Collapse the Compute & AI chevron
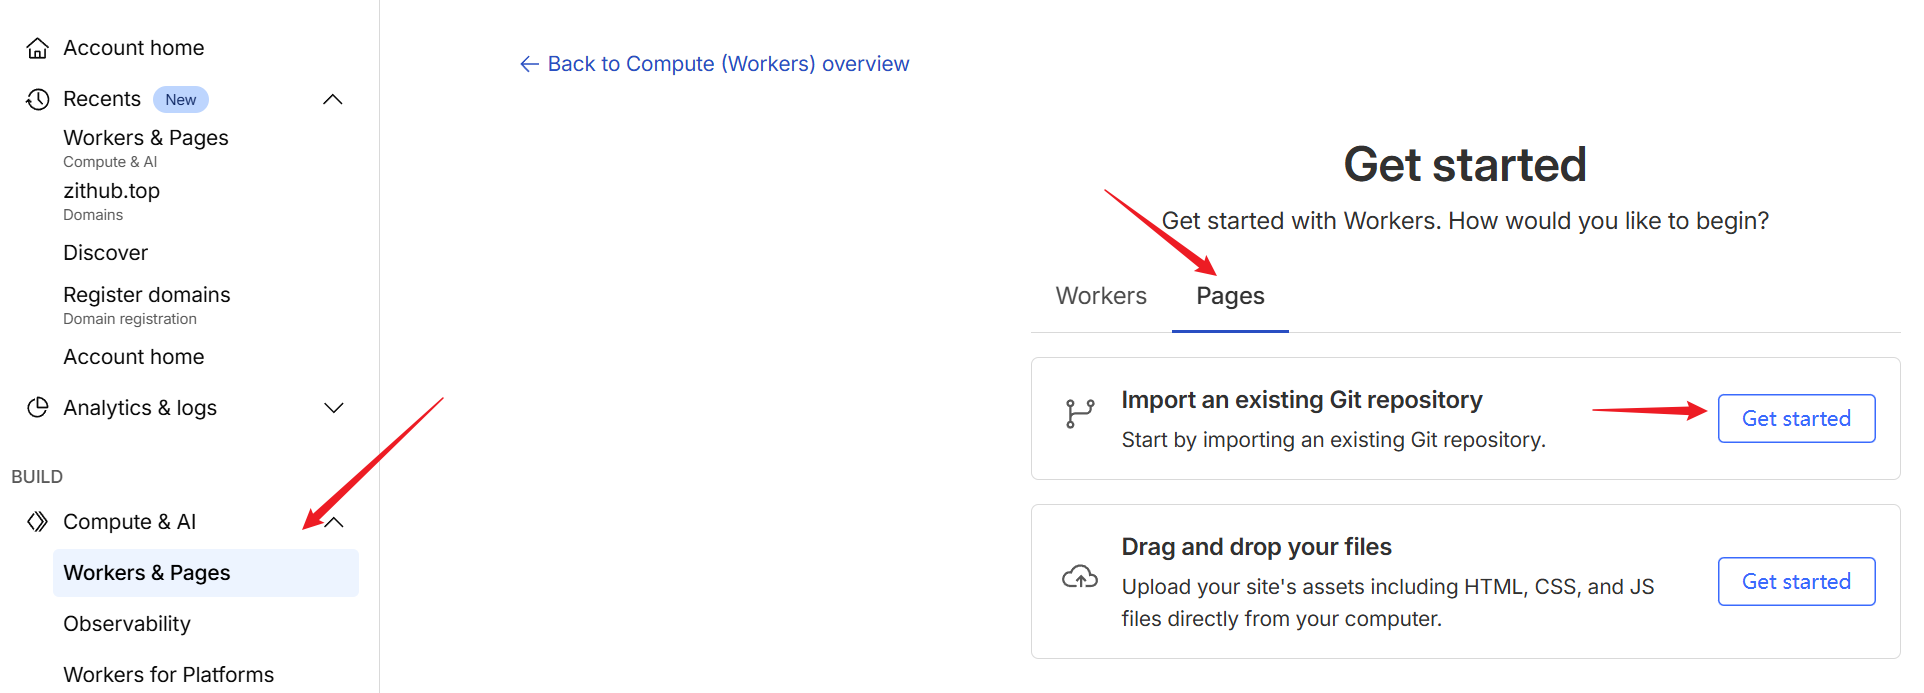The width and height of the screenshot is (1924, 693). (x=334, y=522)
